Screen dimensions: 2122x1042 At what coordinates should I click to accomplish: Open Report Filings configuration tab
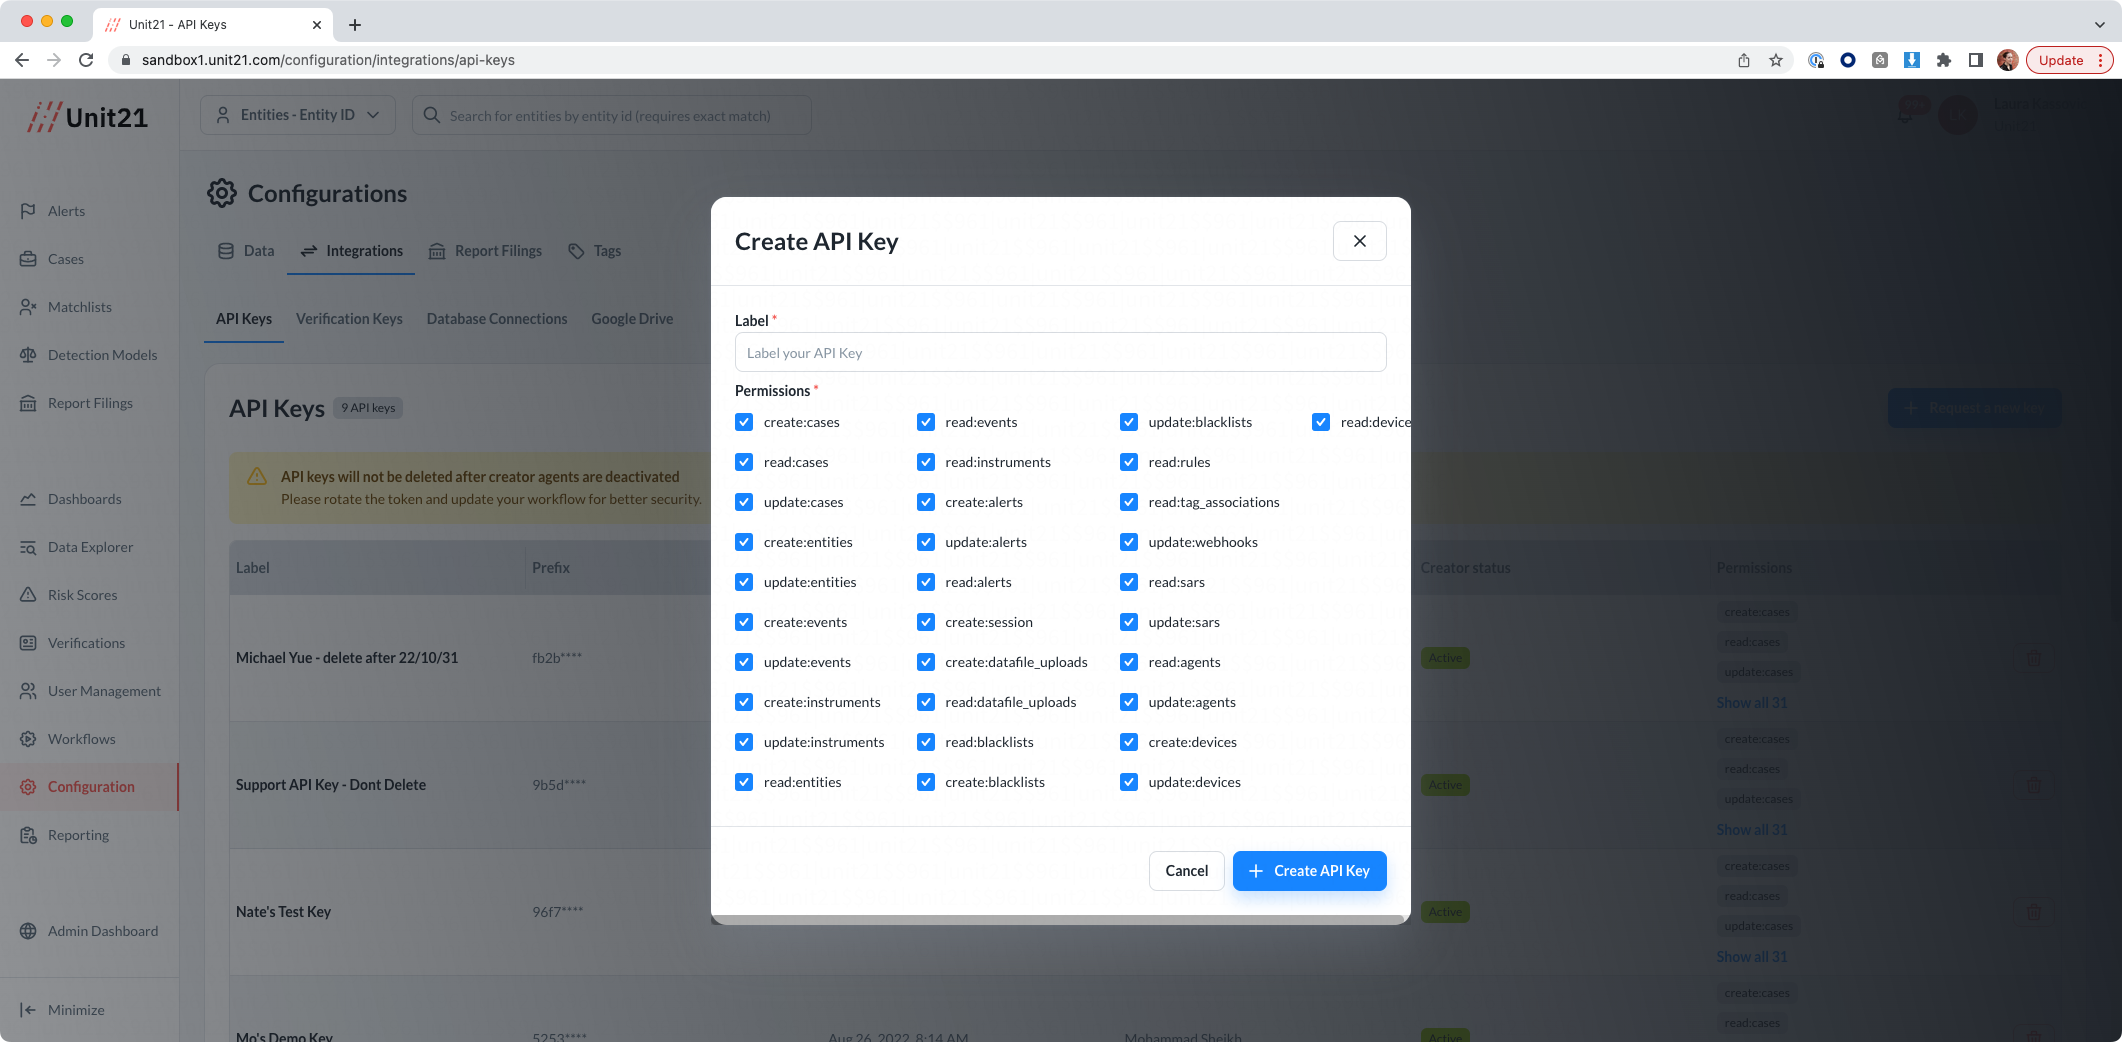[485, 251]
